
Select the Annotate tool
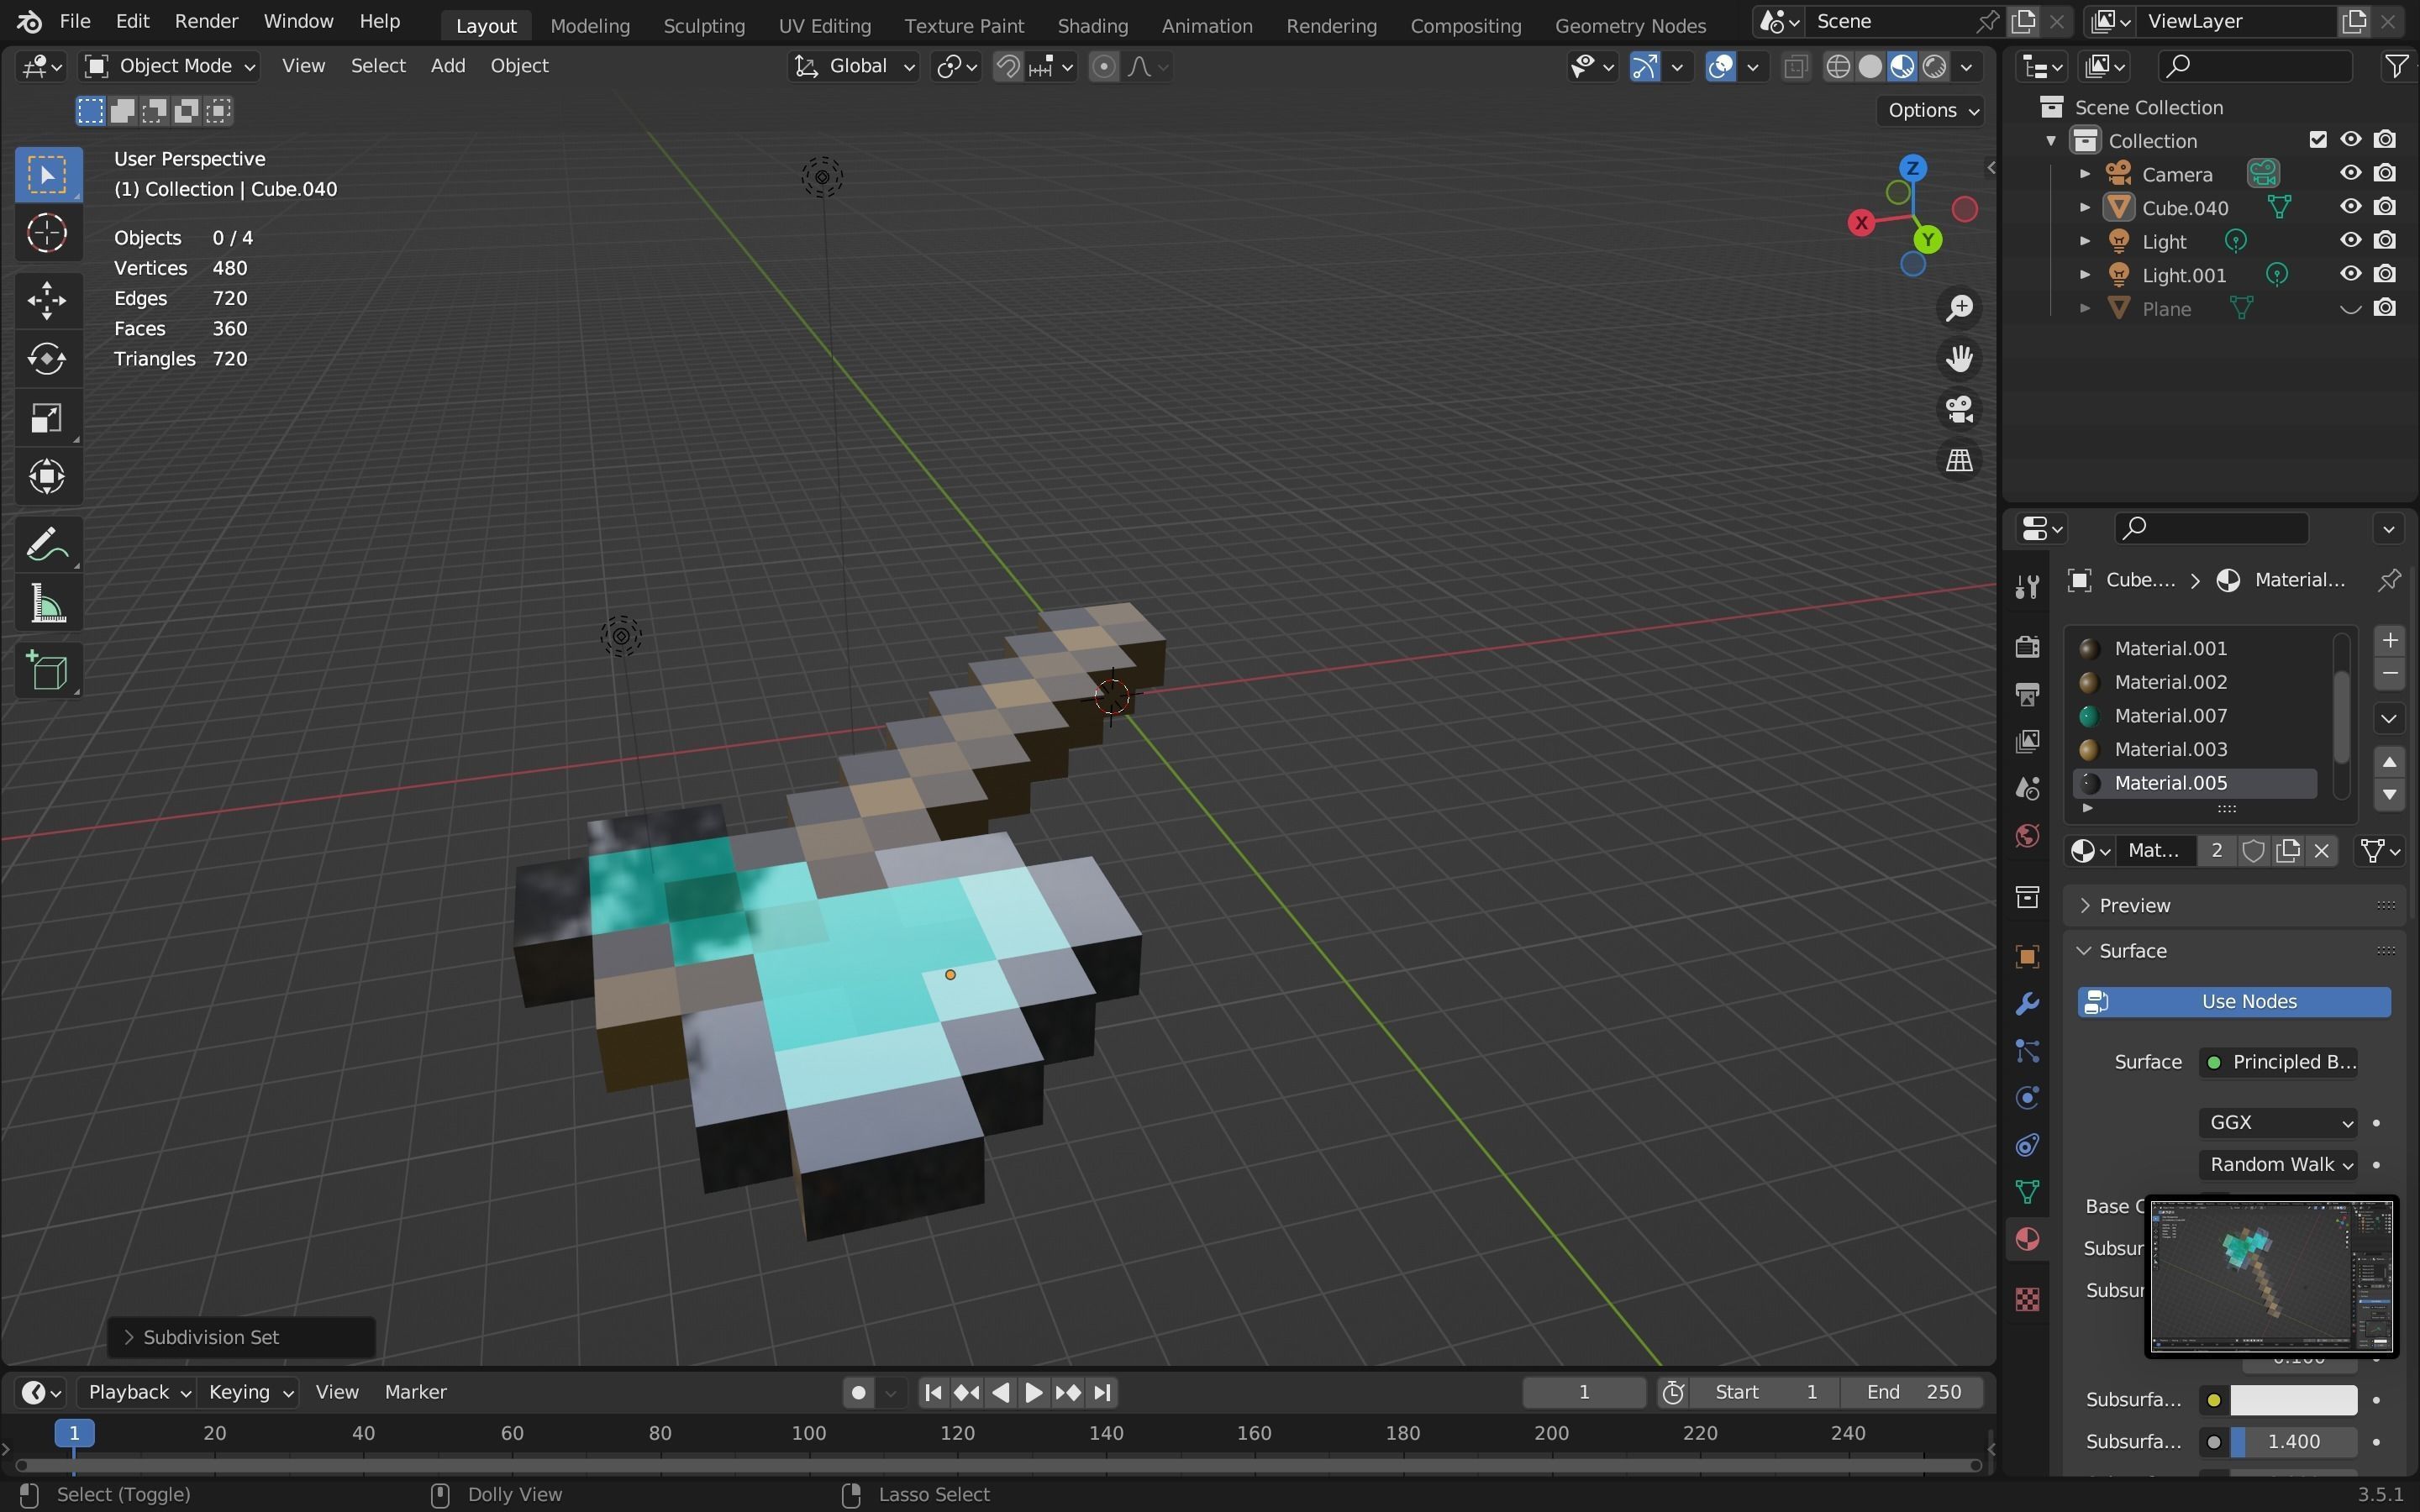coord(47,545)
